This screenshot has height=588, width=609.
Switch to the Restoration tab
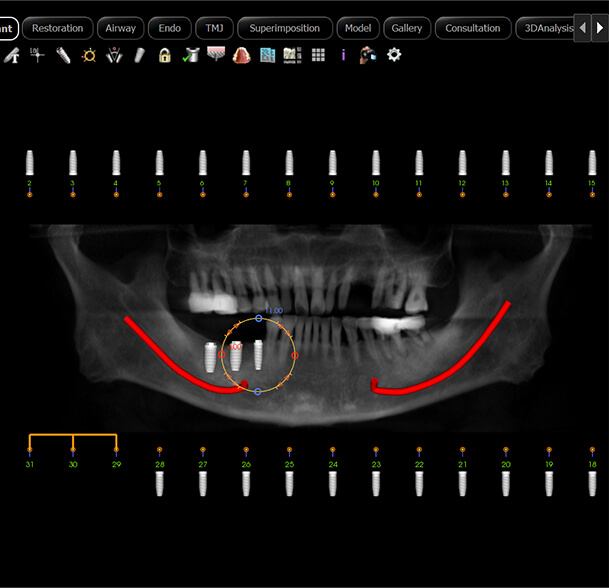pos(57,28)
